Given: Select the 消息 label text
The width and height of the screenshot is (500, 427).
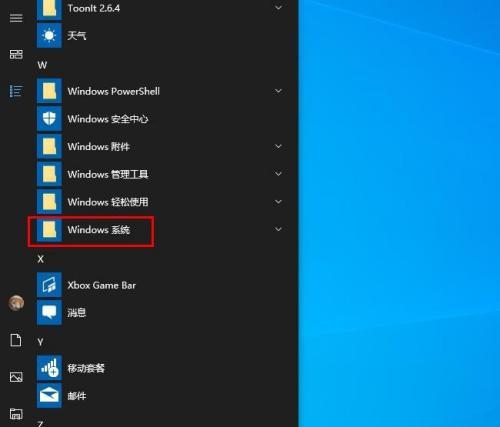Looking at the screenshot, I should pos(77,313).
